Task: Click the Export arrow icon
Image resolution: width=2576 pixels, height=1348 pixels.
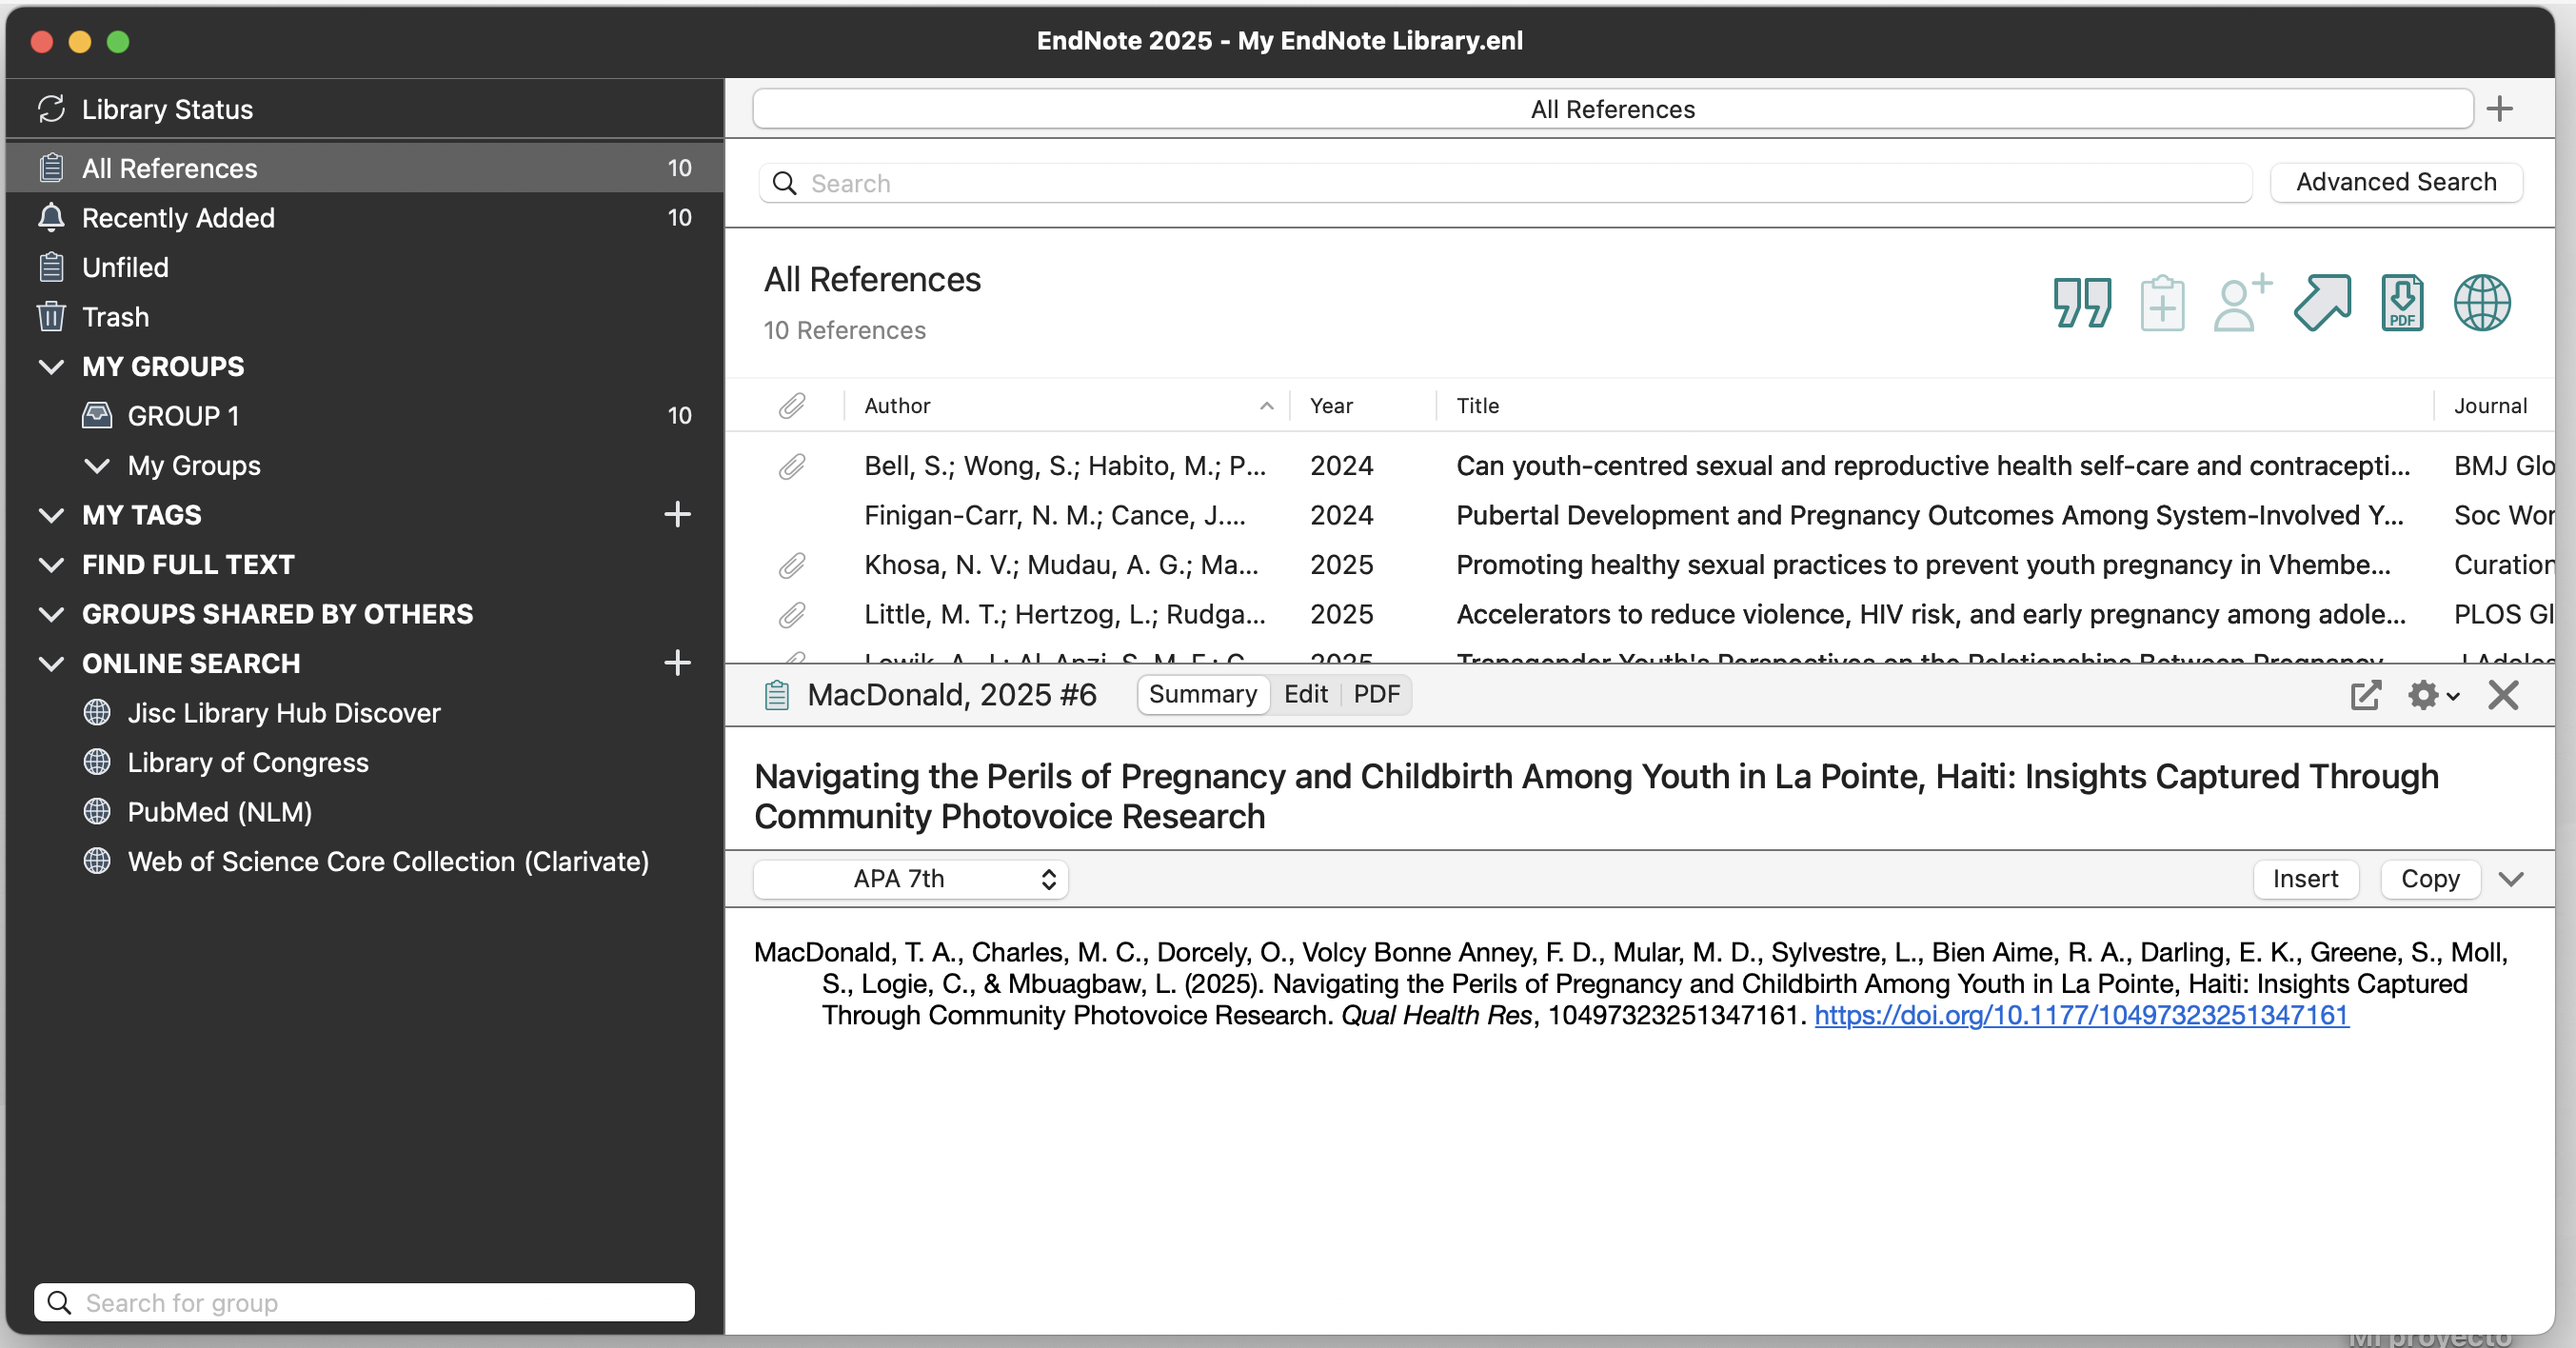Action: [2322, 302]
